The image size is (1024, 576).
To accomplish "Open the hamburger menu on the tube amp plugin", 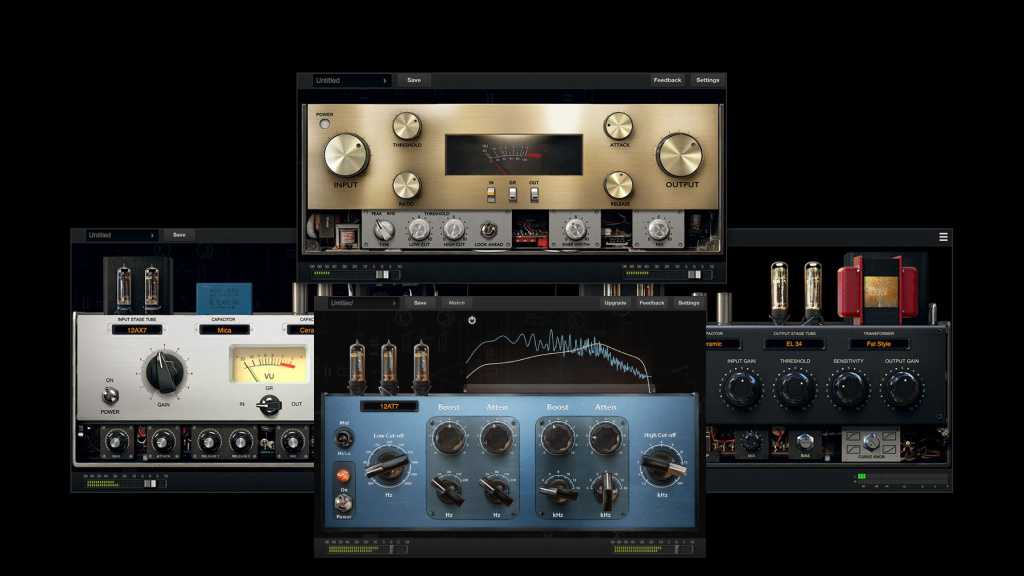I will click(943, 237).
